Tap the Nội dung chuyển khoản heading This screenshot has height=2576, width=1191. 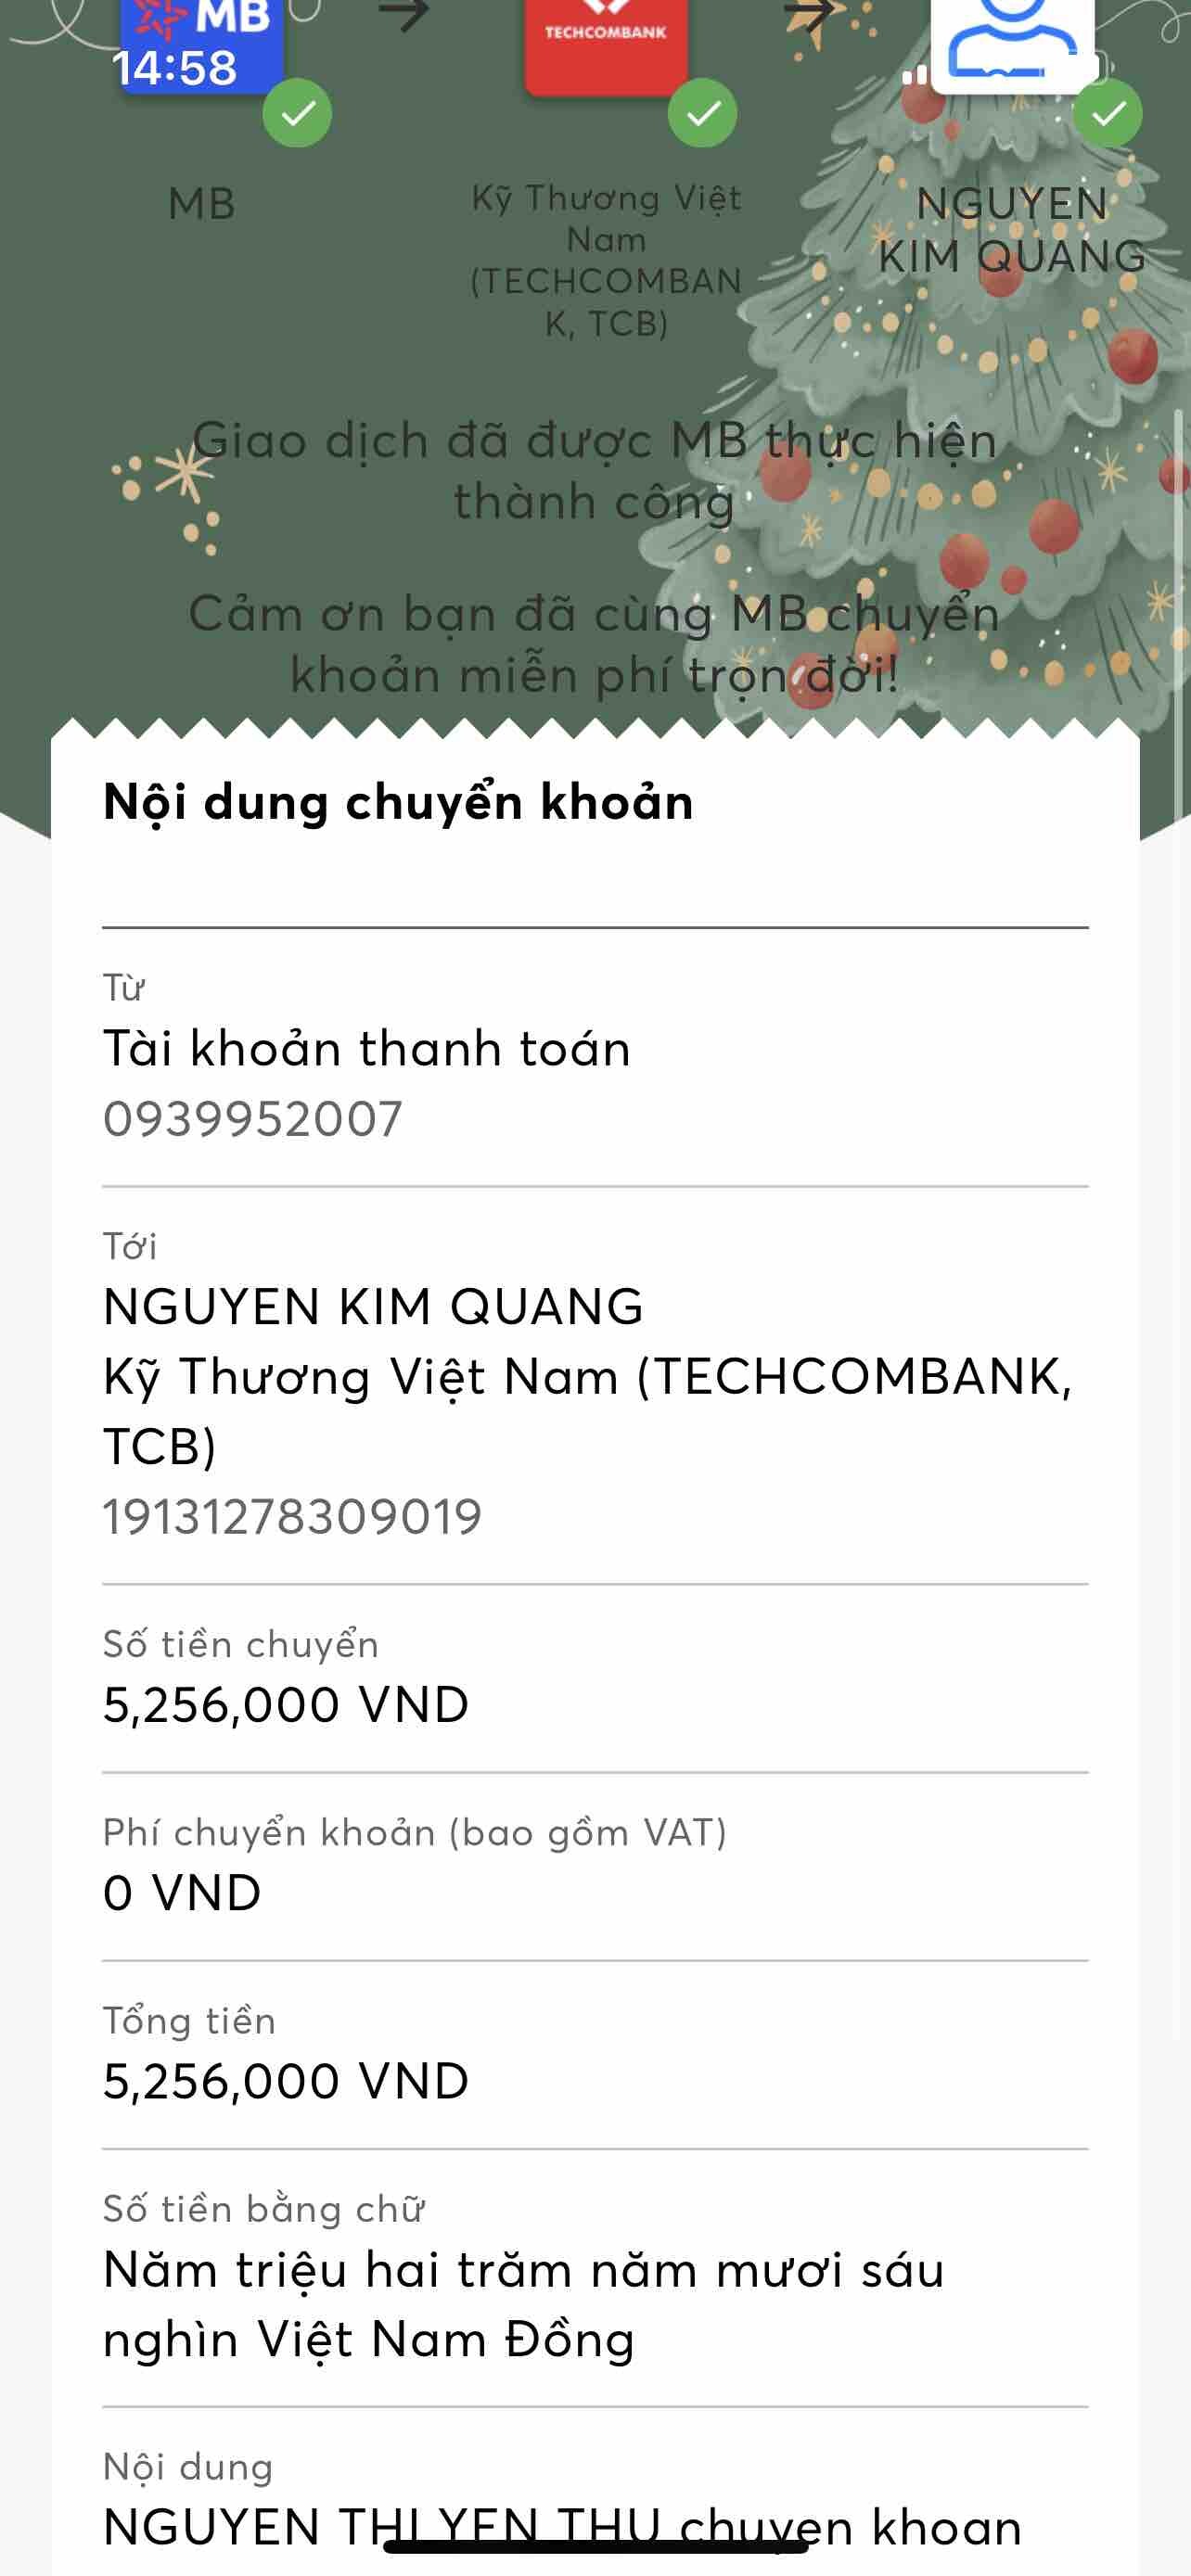(398, 802)
